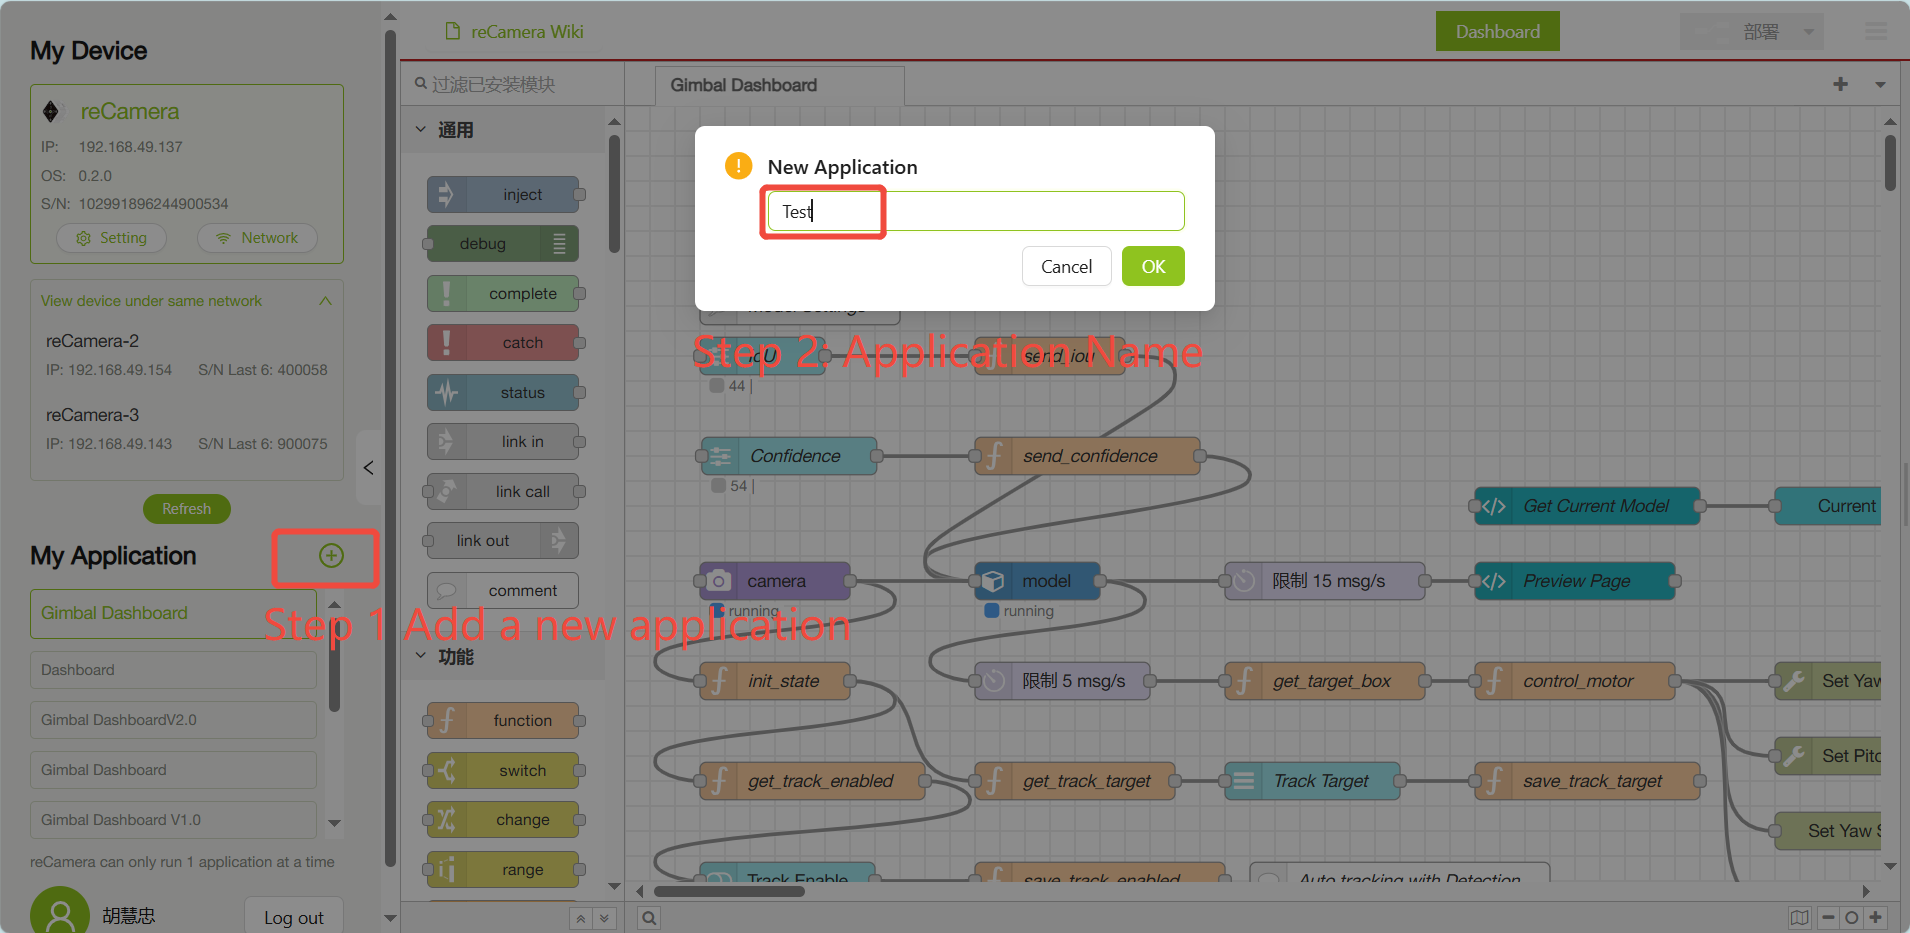Viewport: 1910px width, 933px height.
Task: Select the link out node in palette
Action: (x=503, y=540)
